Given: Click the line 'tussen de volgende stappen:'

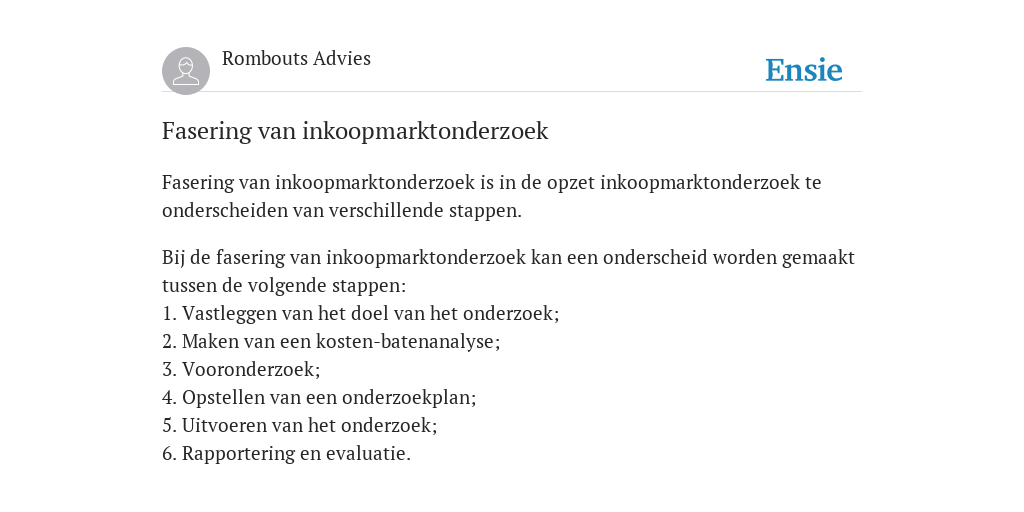Looking at the screenshot, I should [284, 285].
